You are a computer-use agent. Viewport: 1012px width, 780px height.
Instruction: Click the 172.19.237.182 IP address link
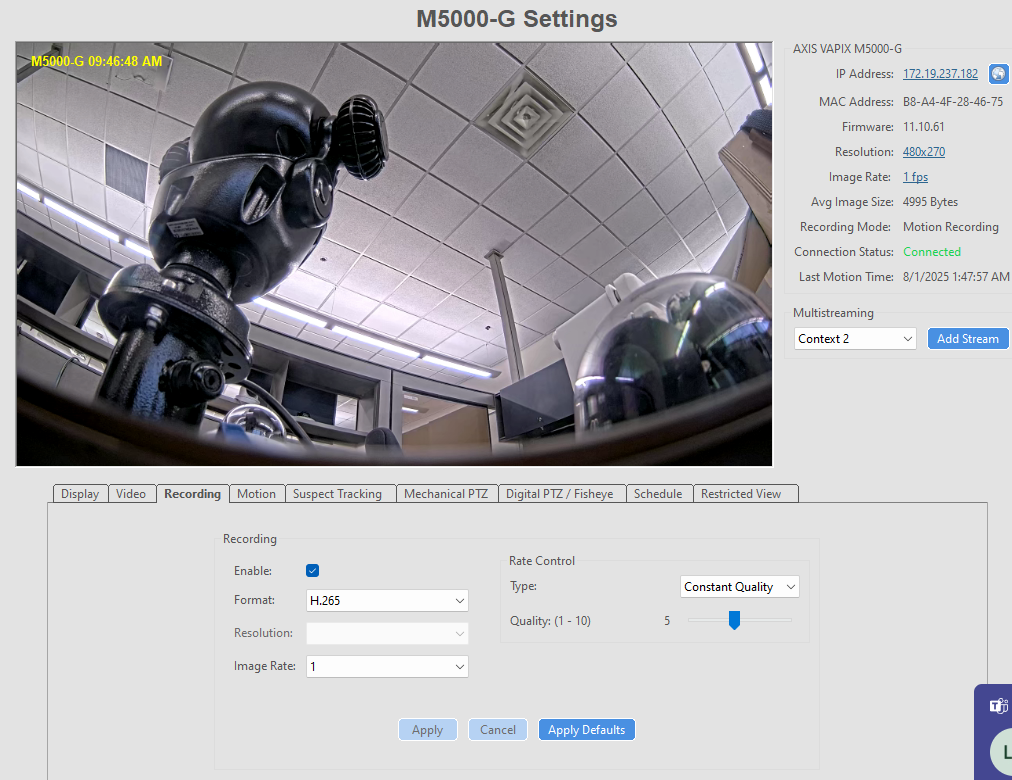(940, 74)
